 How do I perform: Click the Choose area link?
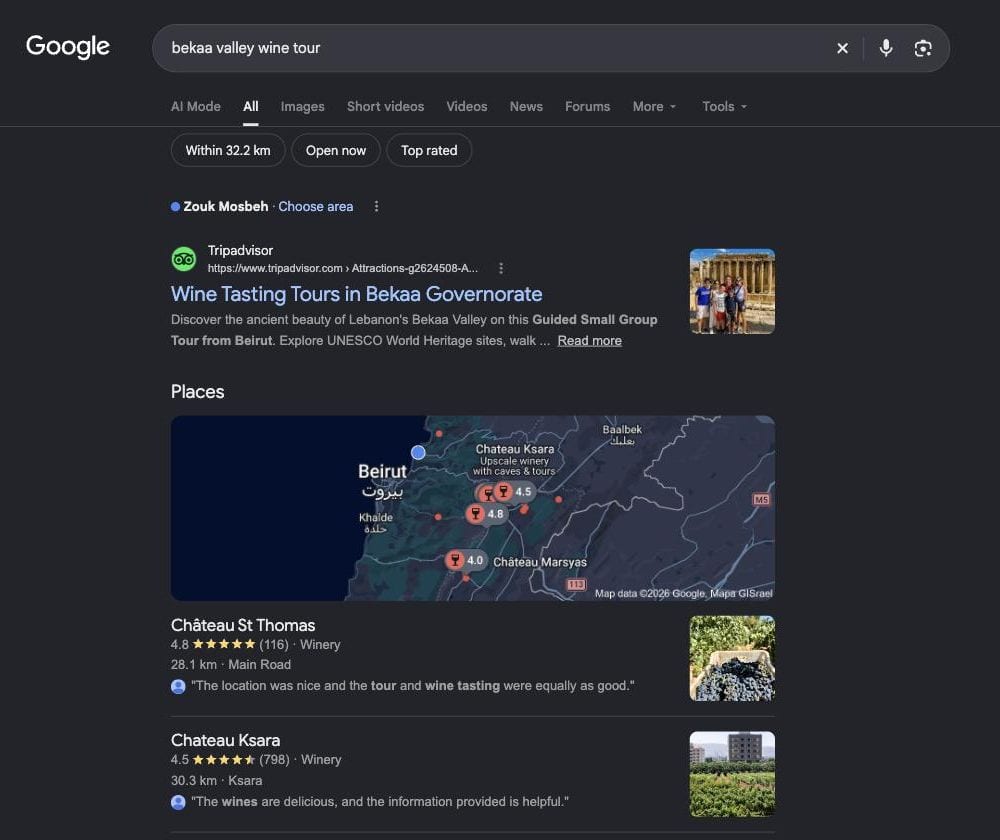[316, 207]
